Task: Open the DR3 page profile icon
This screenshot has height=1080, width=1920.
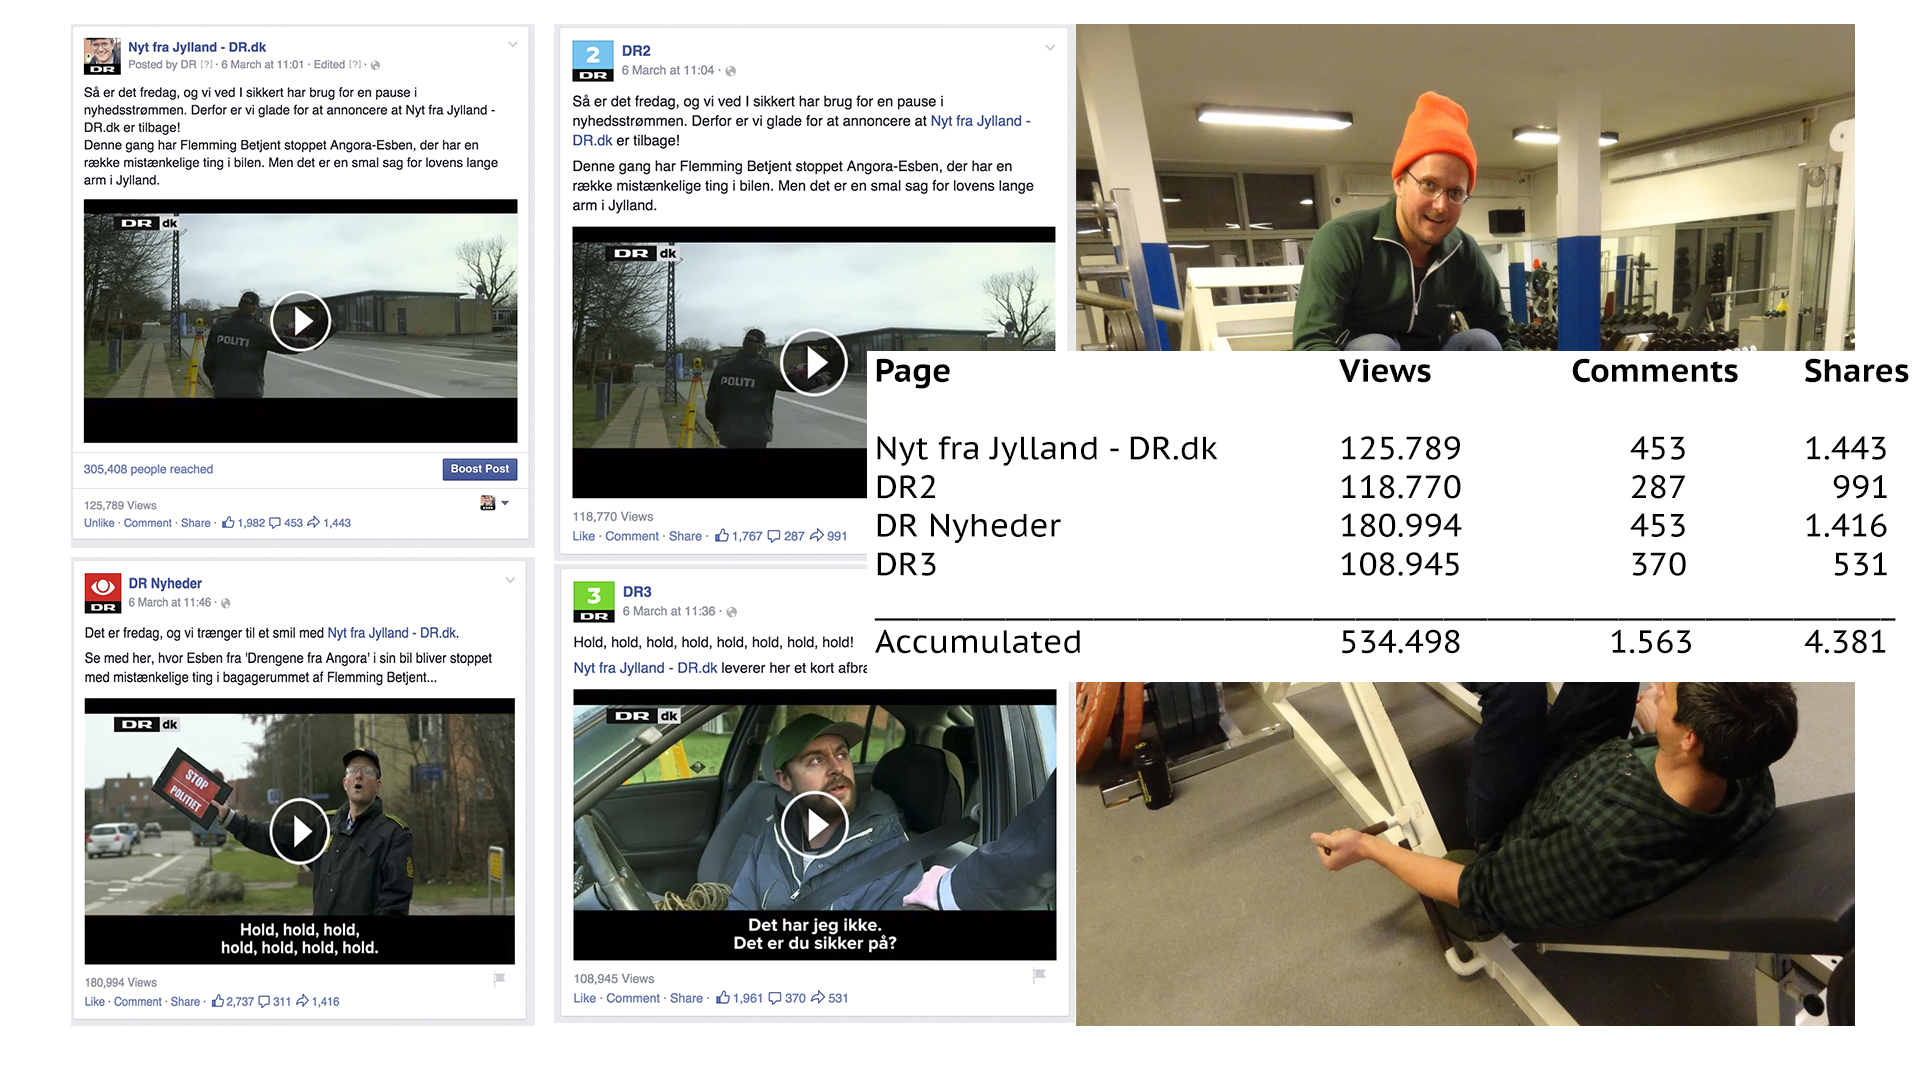Action: pos(593,601)
